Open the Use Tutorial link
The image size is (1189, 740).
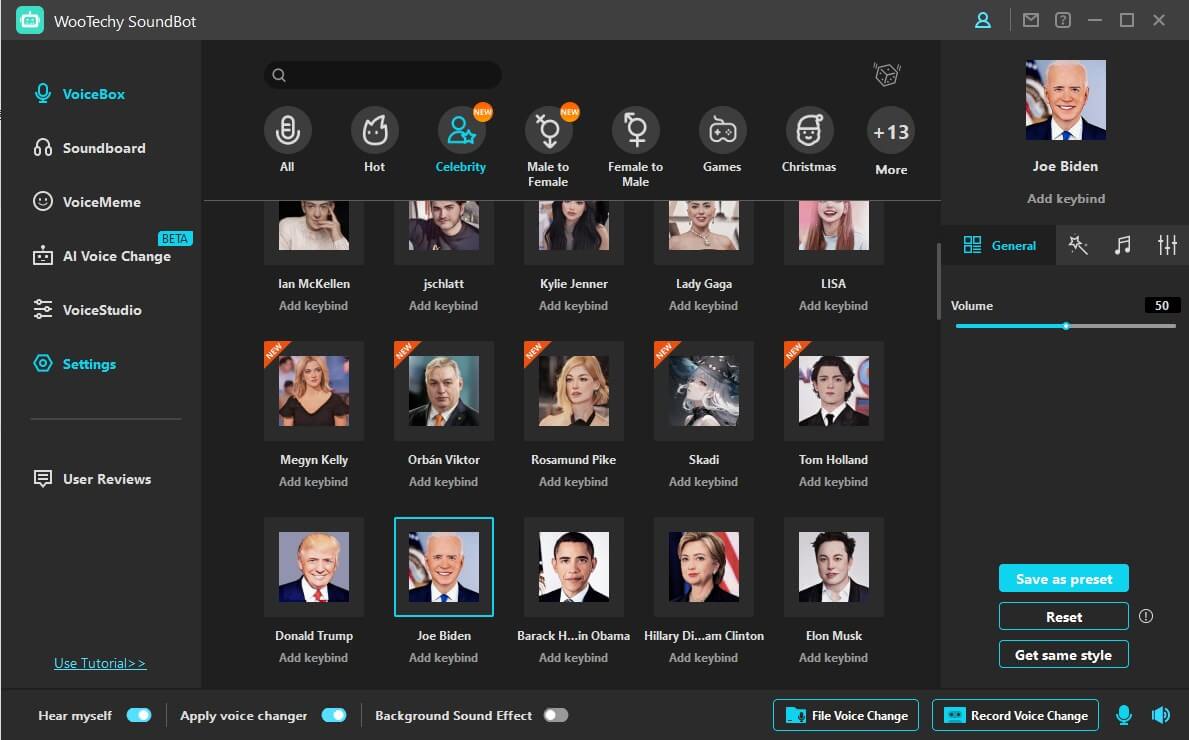[x=100, y=663]
